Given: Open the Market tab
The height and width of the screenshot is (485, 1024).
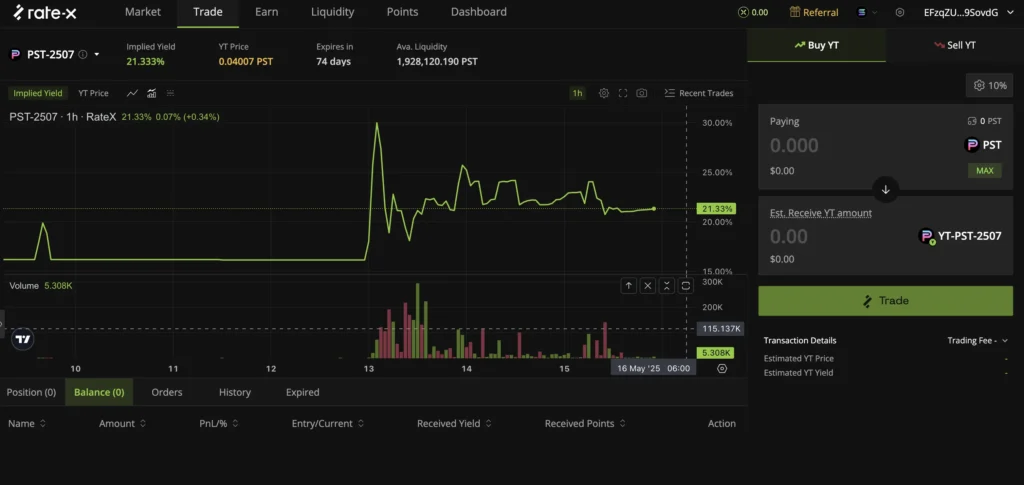Looking at the screenshot, I should click(x=142, y=12).
